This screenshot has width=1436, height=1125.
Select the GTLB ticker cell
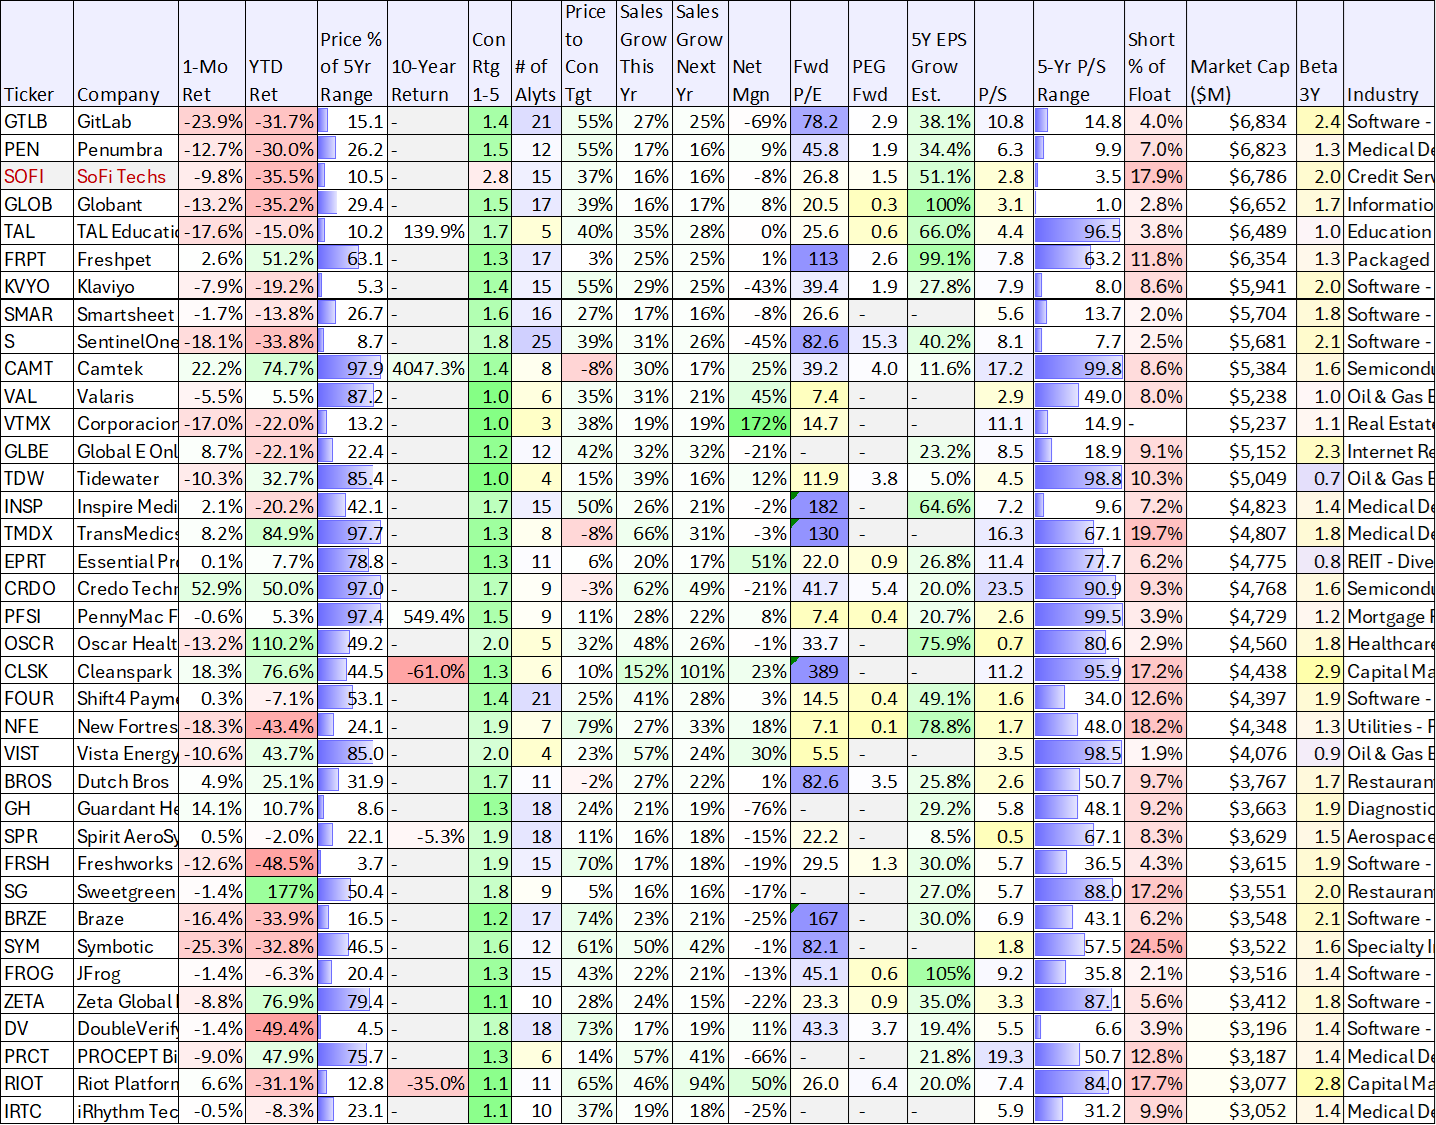click(37, 122)
